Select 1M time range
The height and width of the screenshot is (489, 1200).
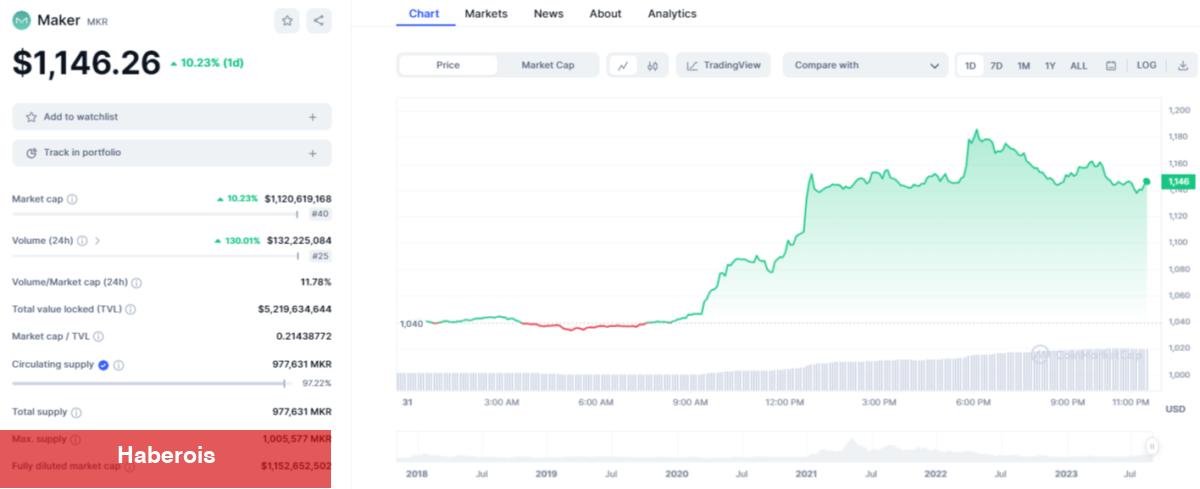(1023, 66)
